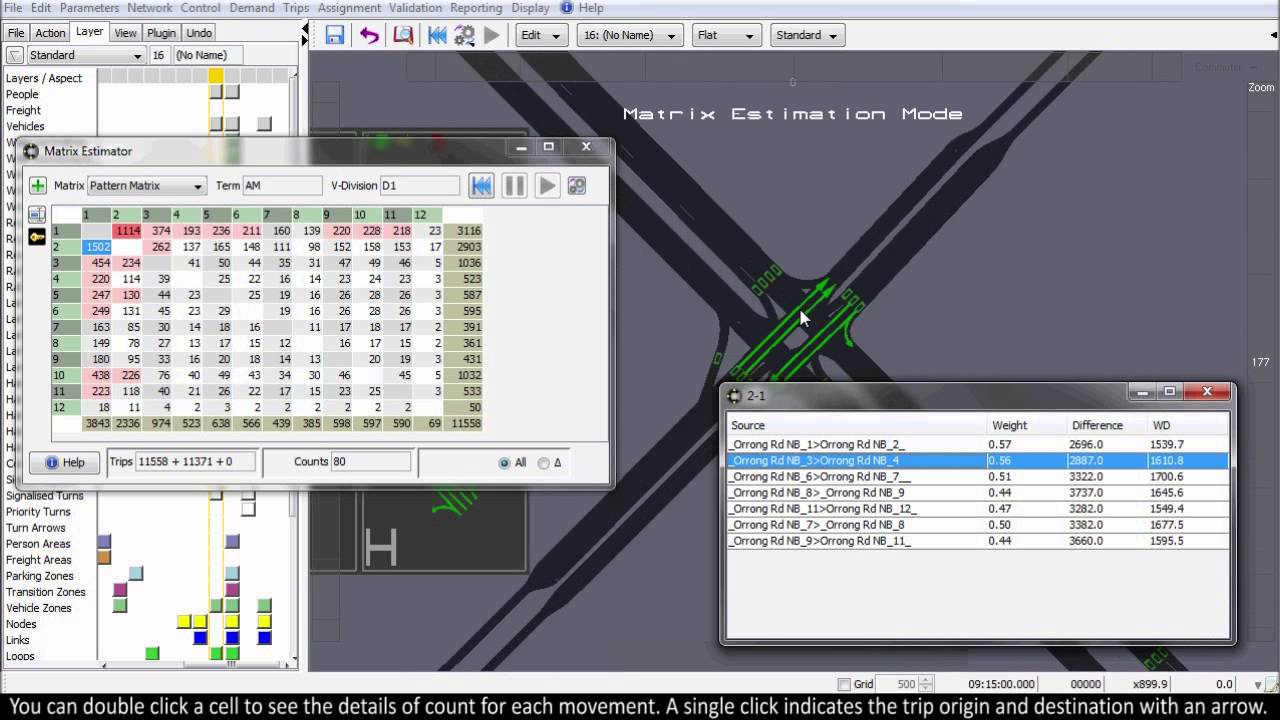Image resolution: width=1280 pixels, height=720 pixels.
Task: Open Matrix Estimator settings icon next to play
Action: coord(577,186)
